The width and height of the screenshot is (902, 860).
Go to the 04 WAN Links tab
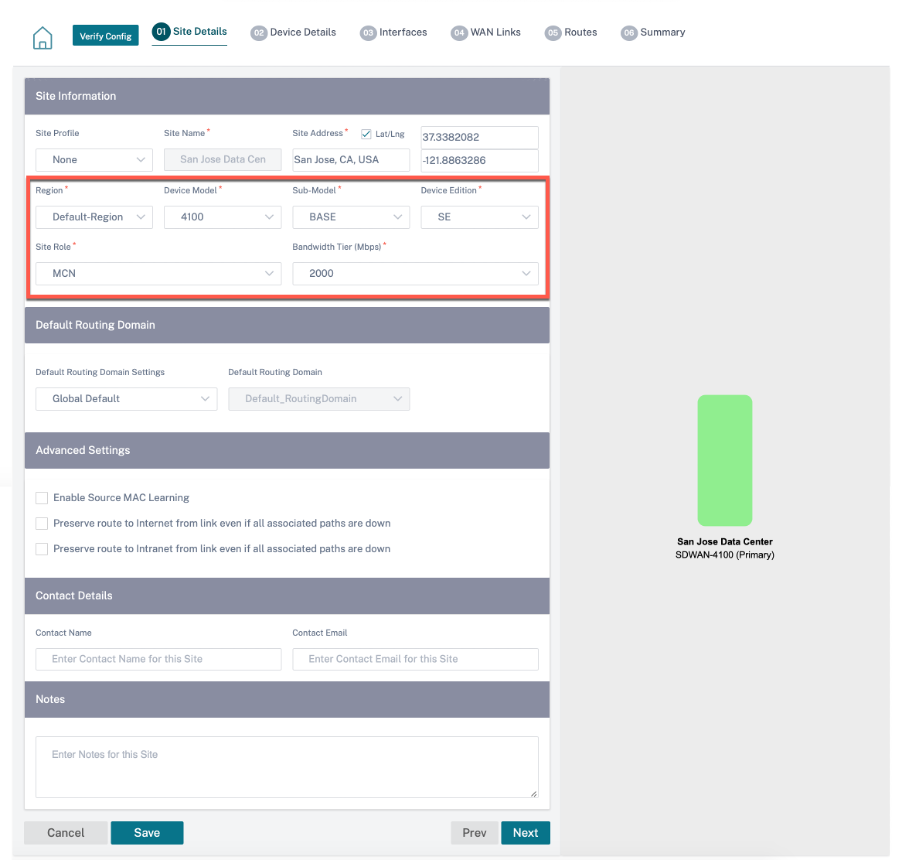coord(486,32)
